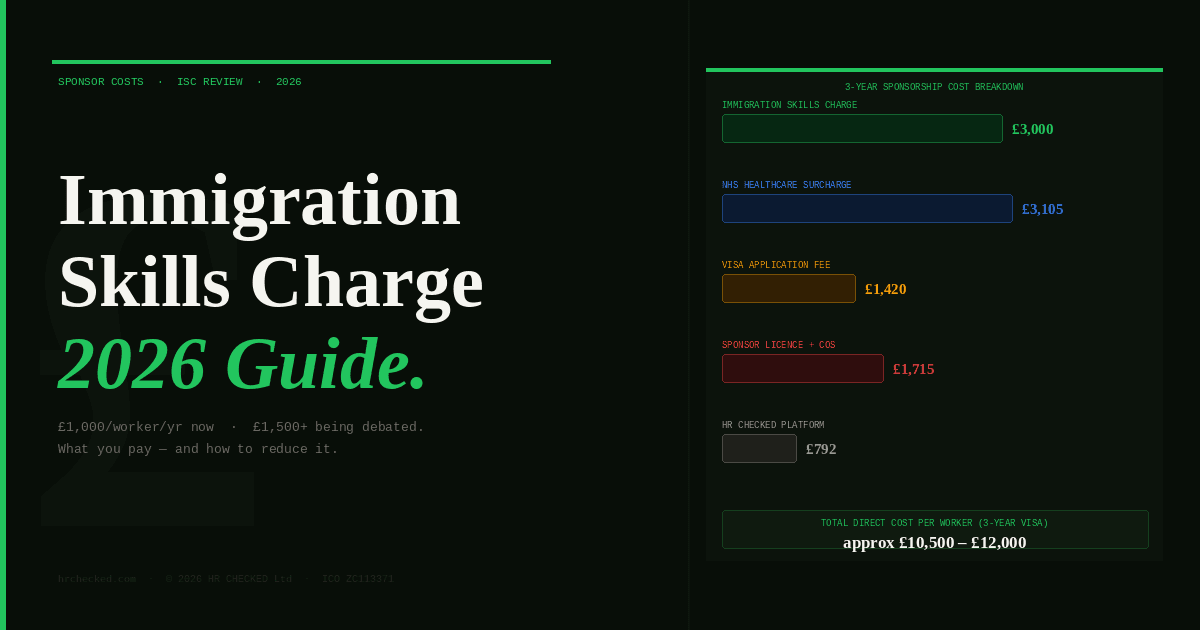Select the grey HR Checked Platform bar

(759, 448)
